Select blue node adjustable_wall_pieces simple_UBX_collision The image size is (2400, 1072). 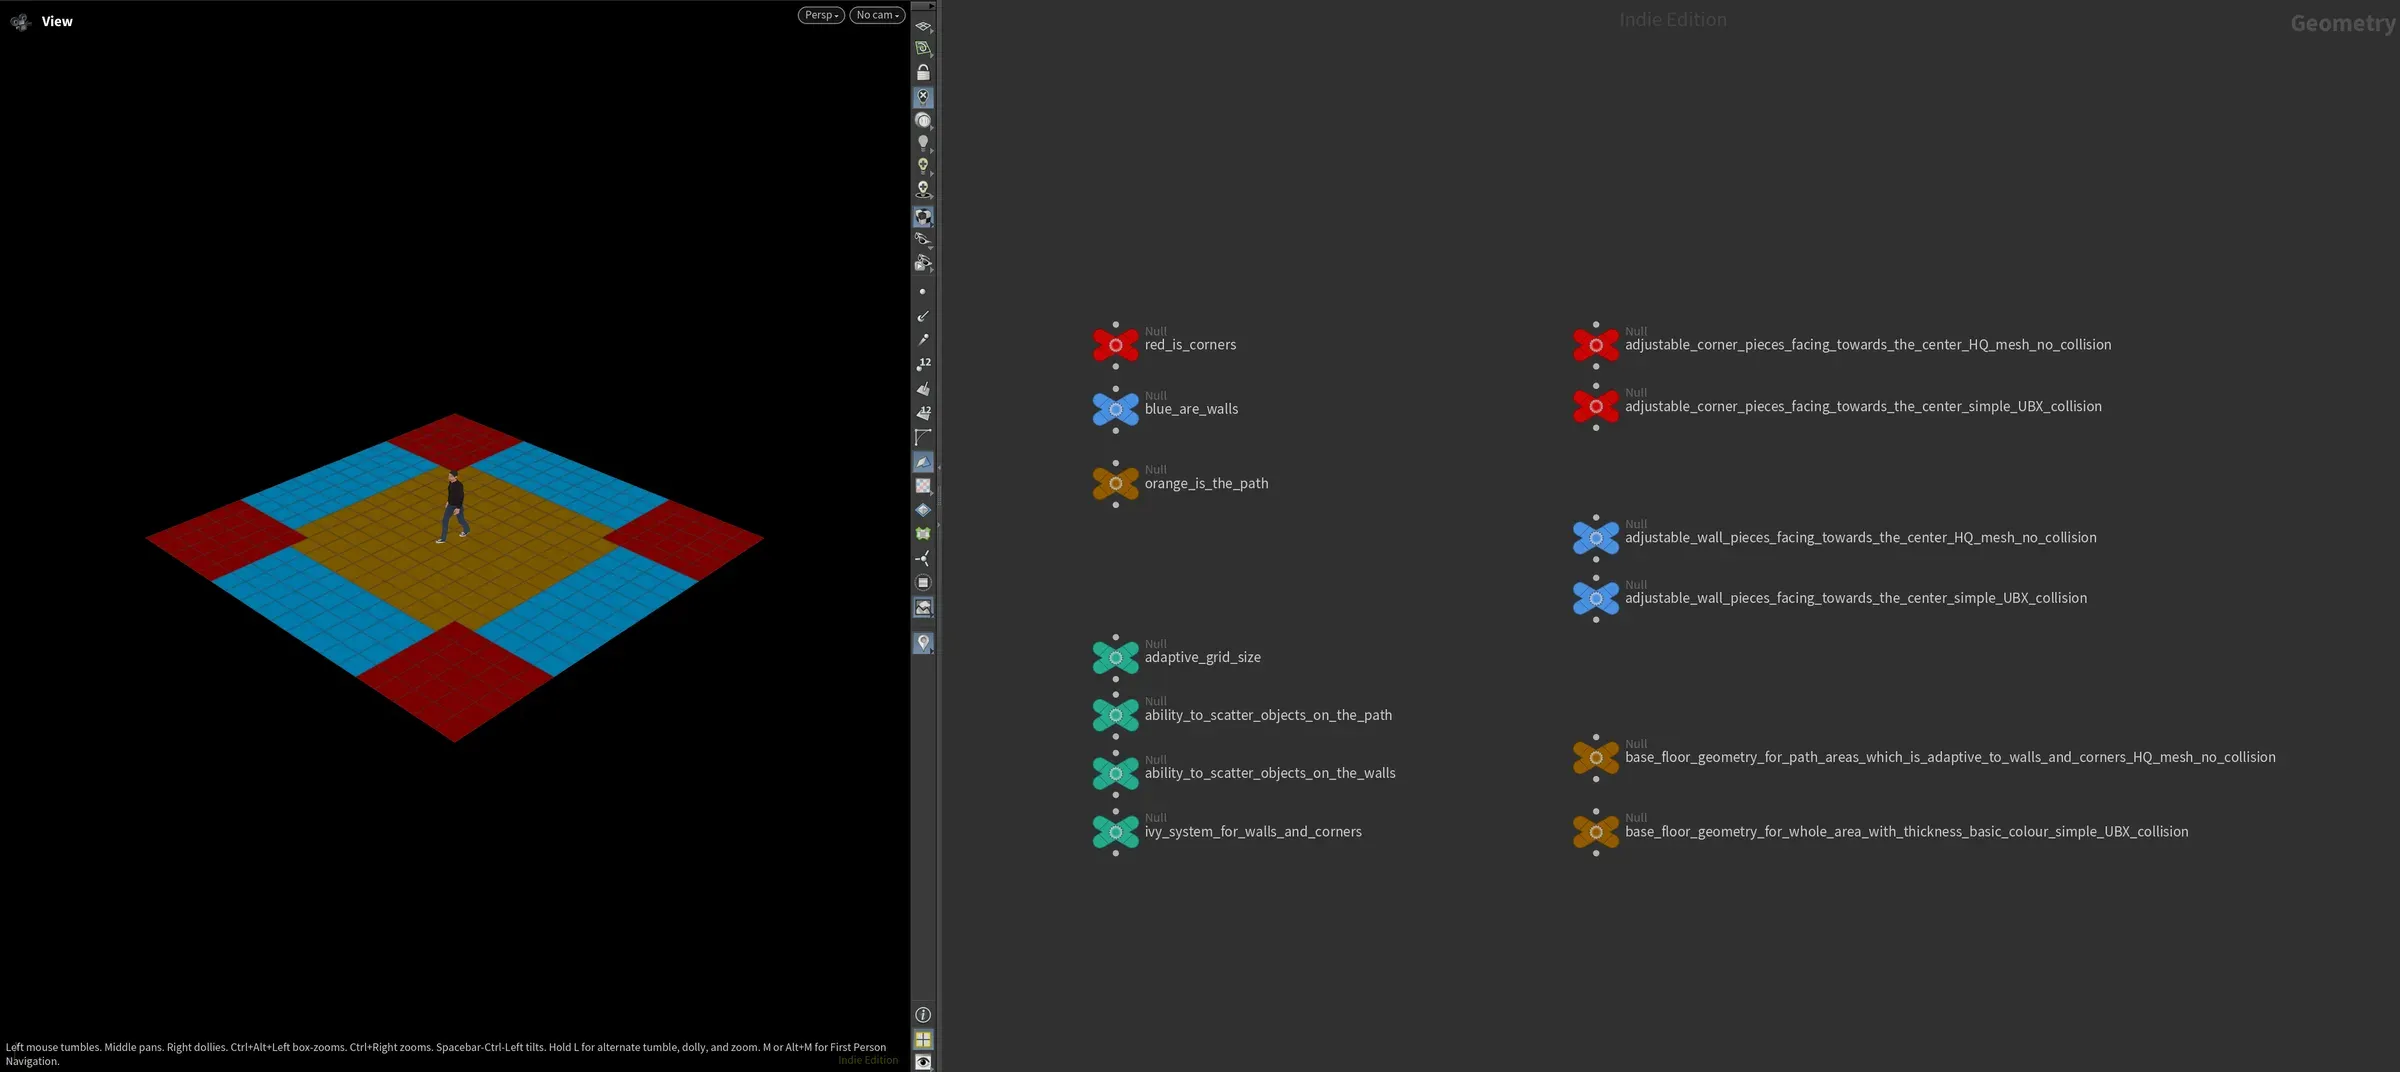click(x=1596, y=599)
